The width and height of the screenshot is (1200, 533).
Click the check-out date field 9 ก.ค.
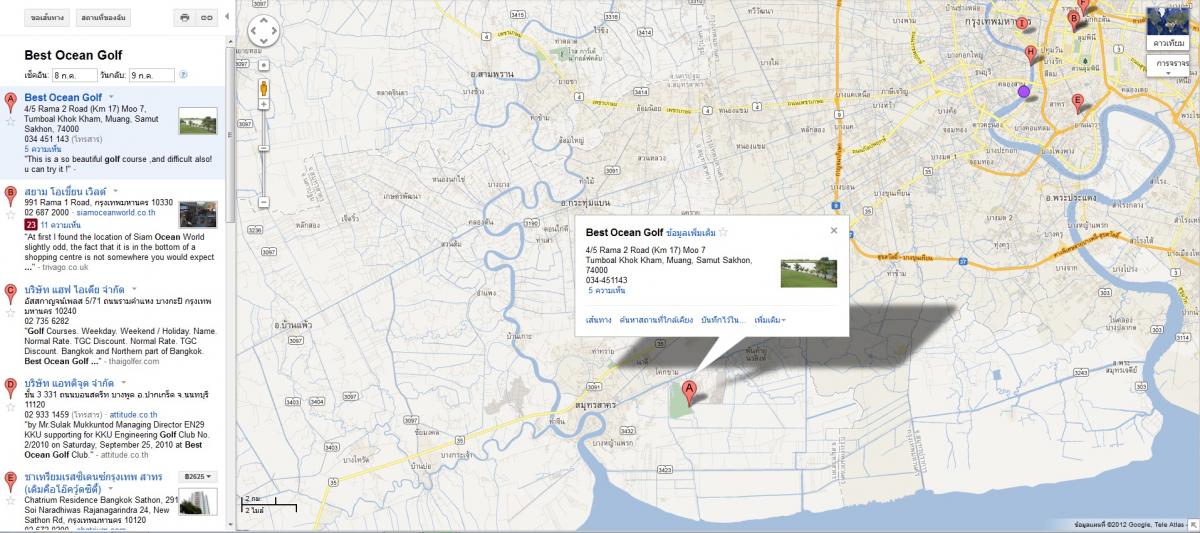(154, 75)
